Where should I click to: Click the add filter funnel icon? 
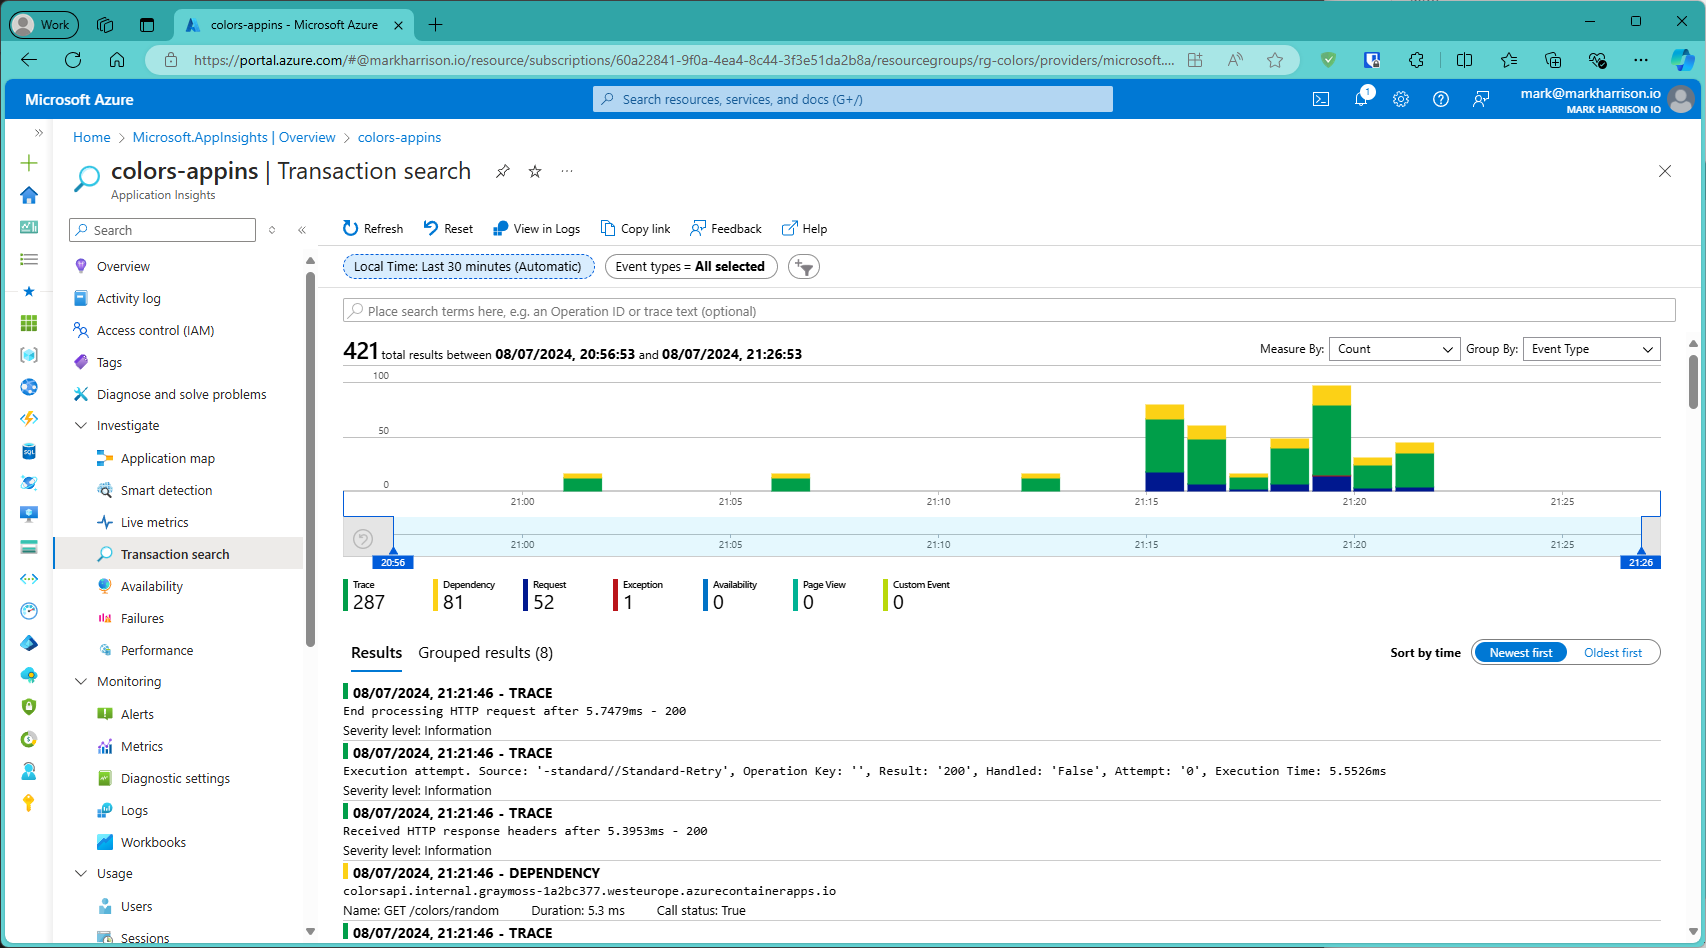click(x=804, y=267)
